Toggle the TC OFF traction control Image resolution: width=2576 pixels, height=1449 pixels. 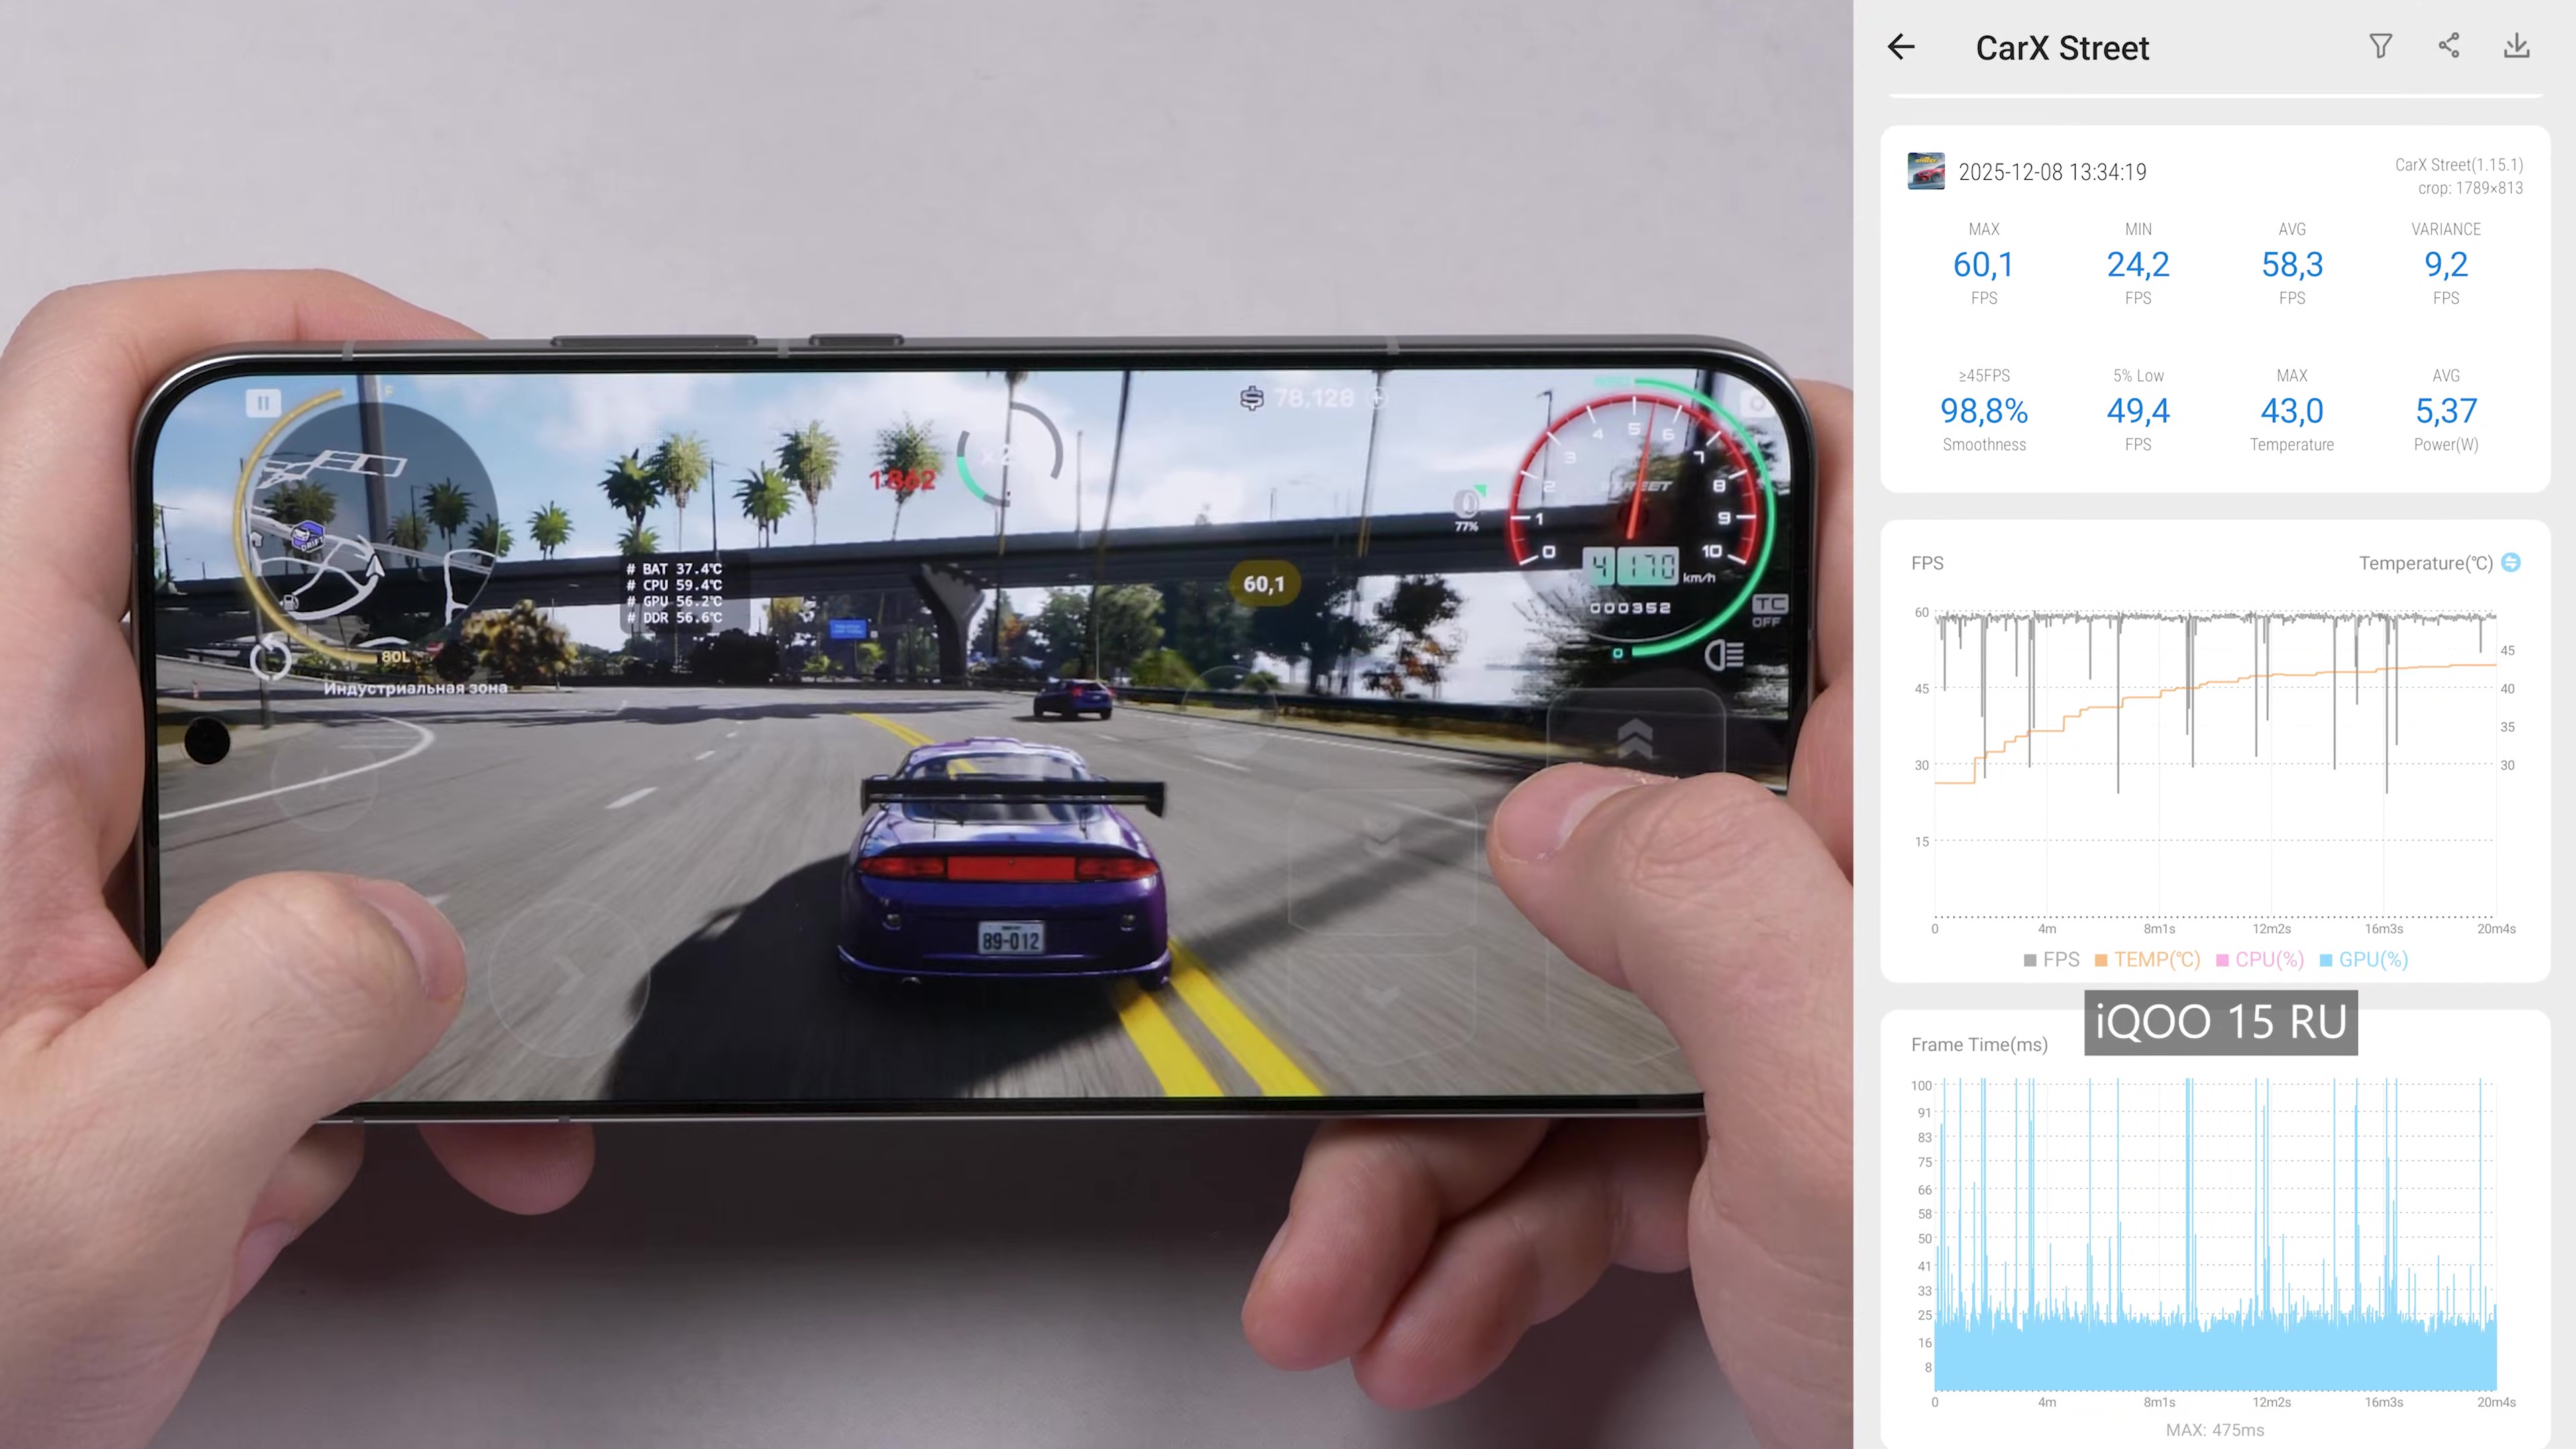(1768, 611)
